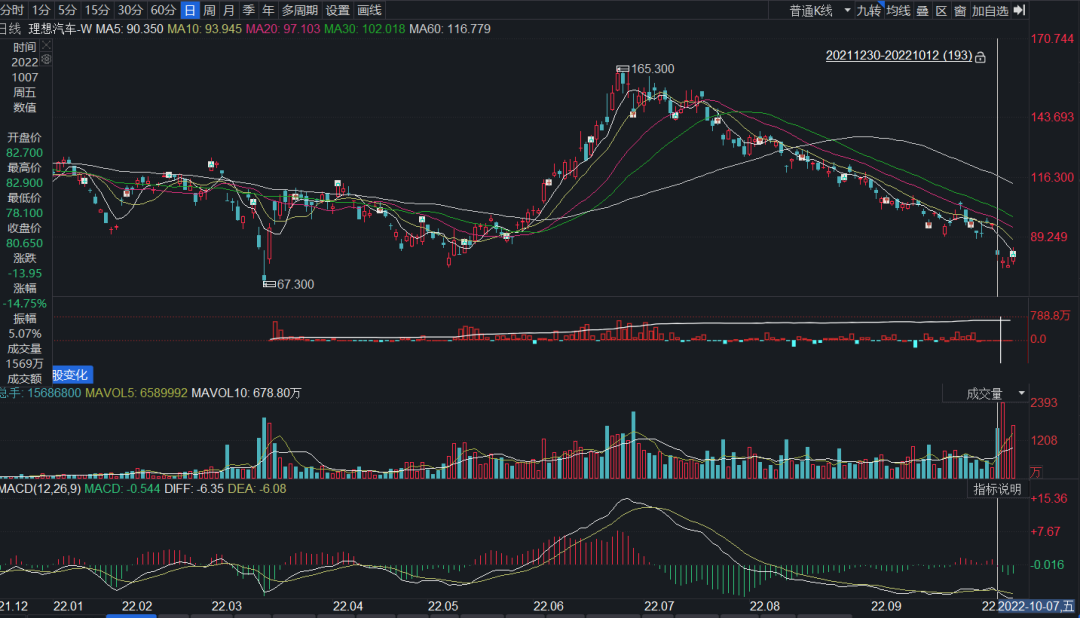Open the info panel gear settings icon
Screen dimensions: 1080x618
click(x=46, y=60)
